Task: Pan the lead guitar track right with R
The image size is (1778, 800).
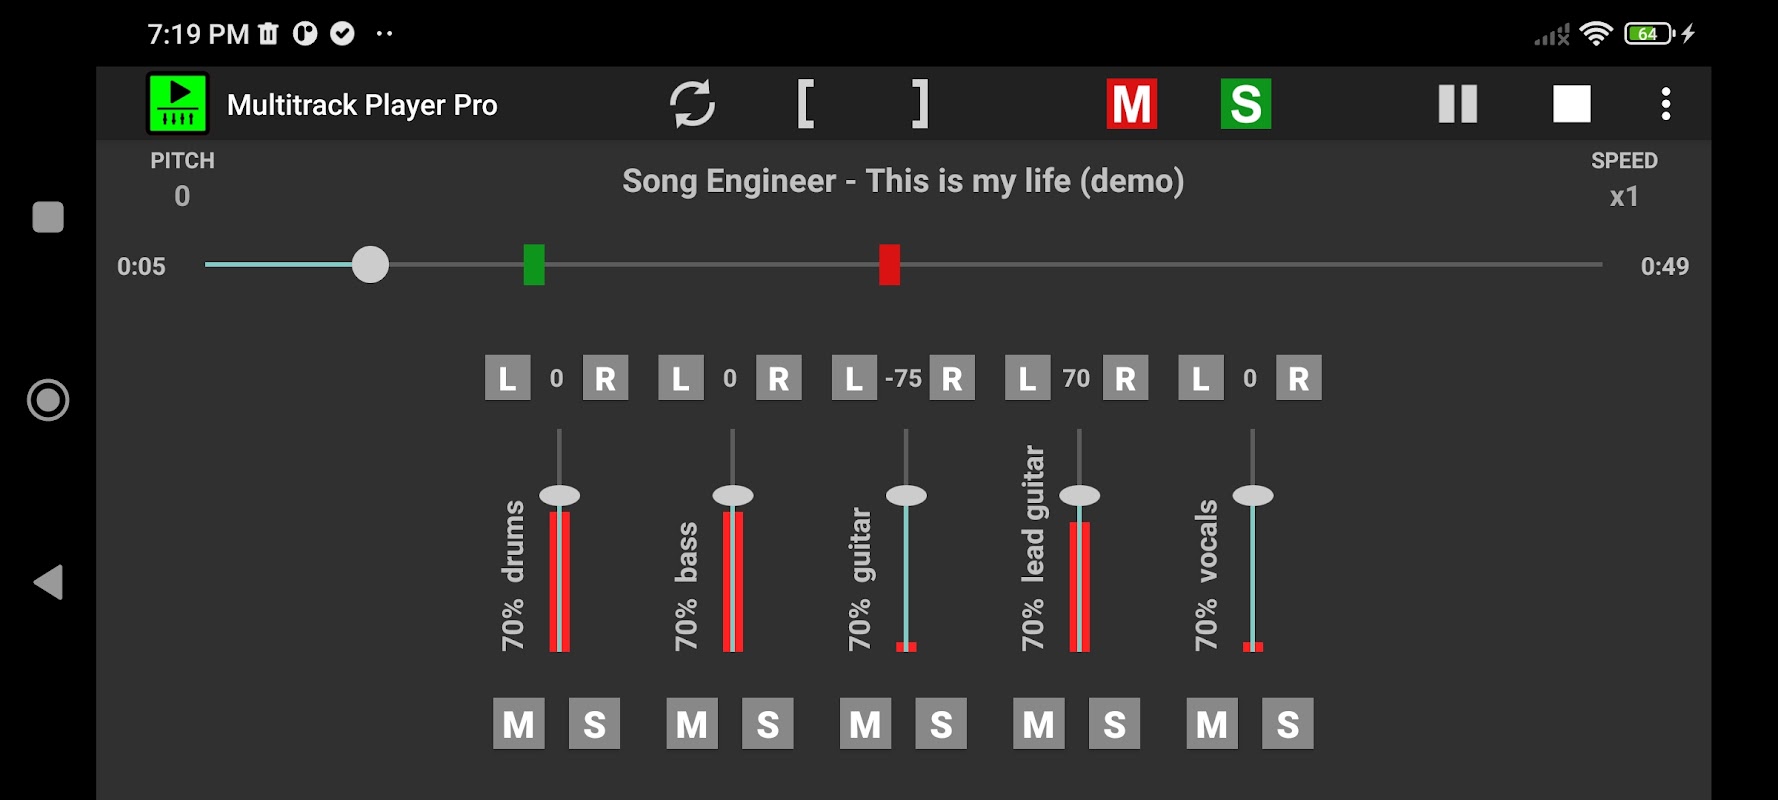Action: point(1126,378)
